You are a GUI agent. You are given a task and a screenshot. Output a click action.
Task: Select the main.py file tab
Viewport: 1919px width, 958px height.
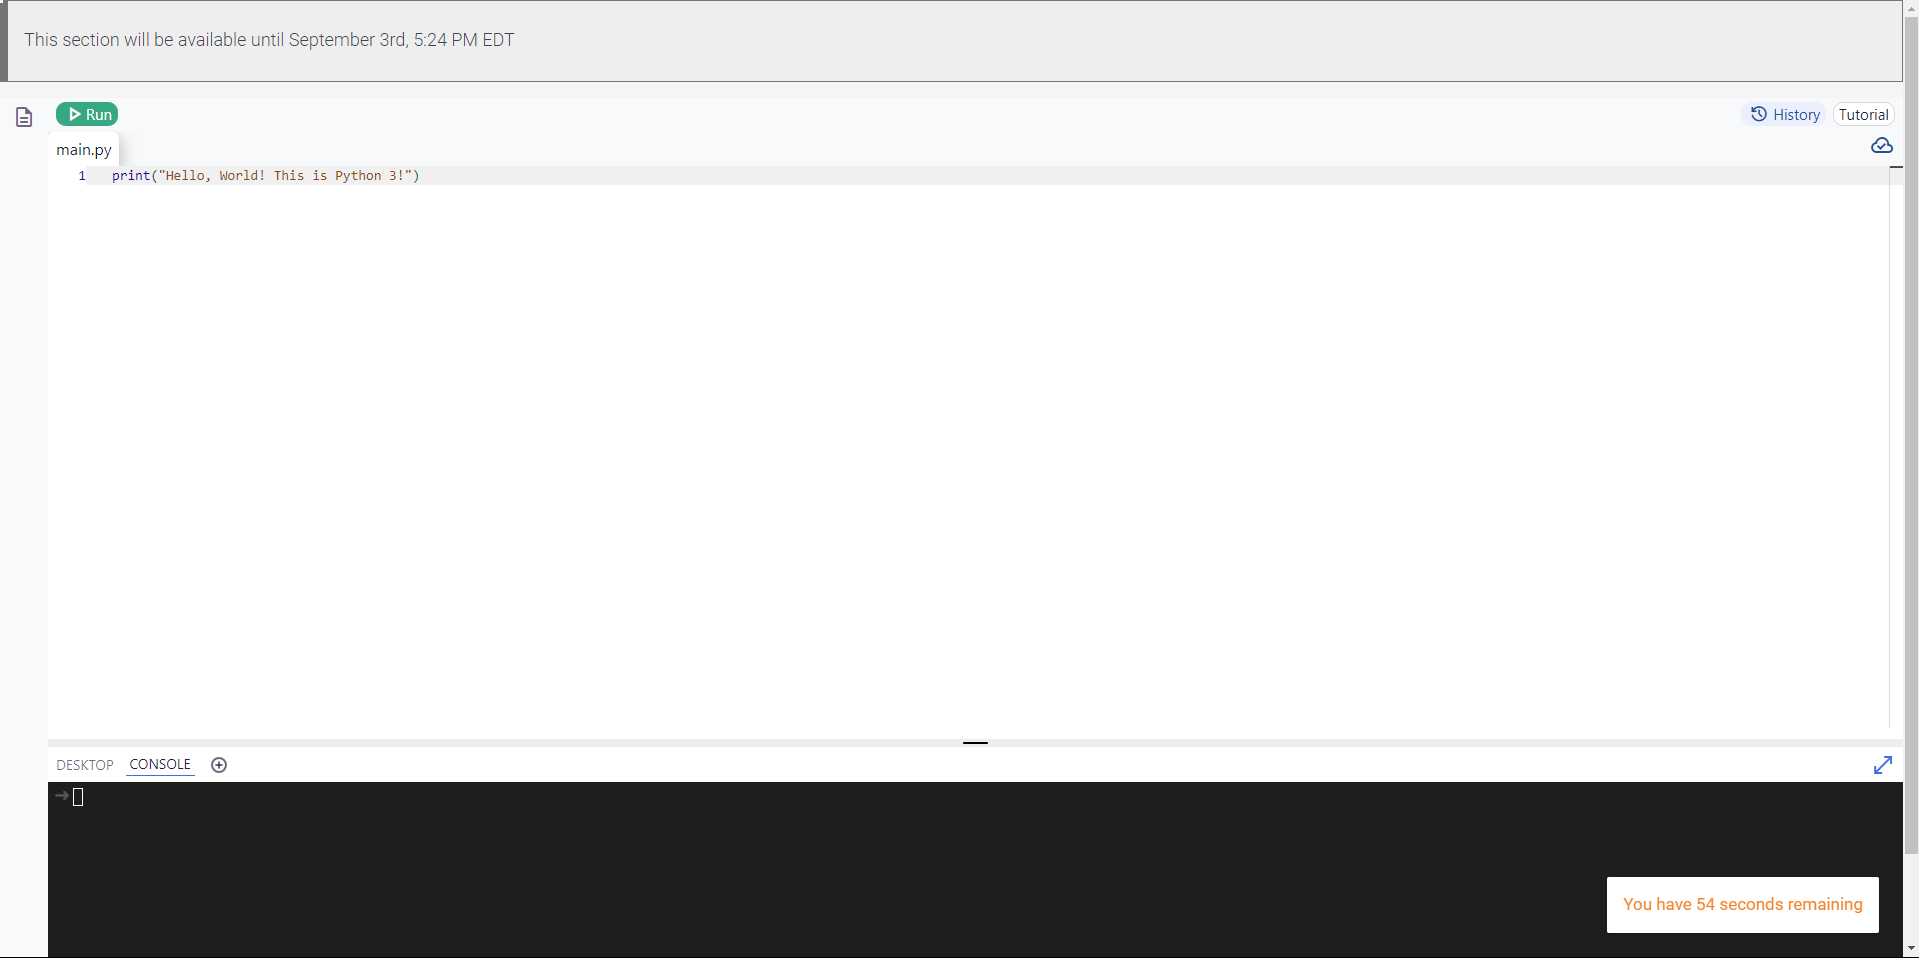click(x=84, y=149)
